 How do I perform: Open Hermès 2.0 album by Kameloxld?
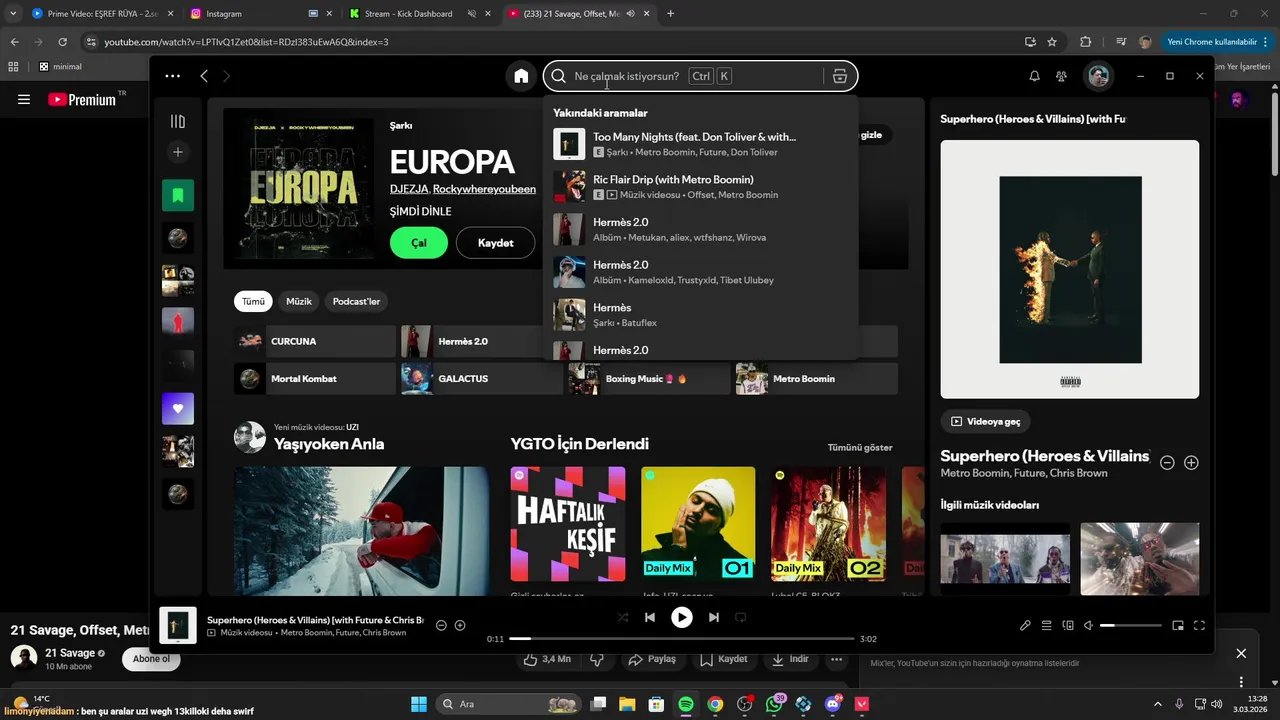pos(700,272)
